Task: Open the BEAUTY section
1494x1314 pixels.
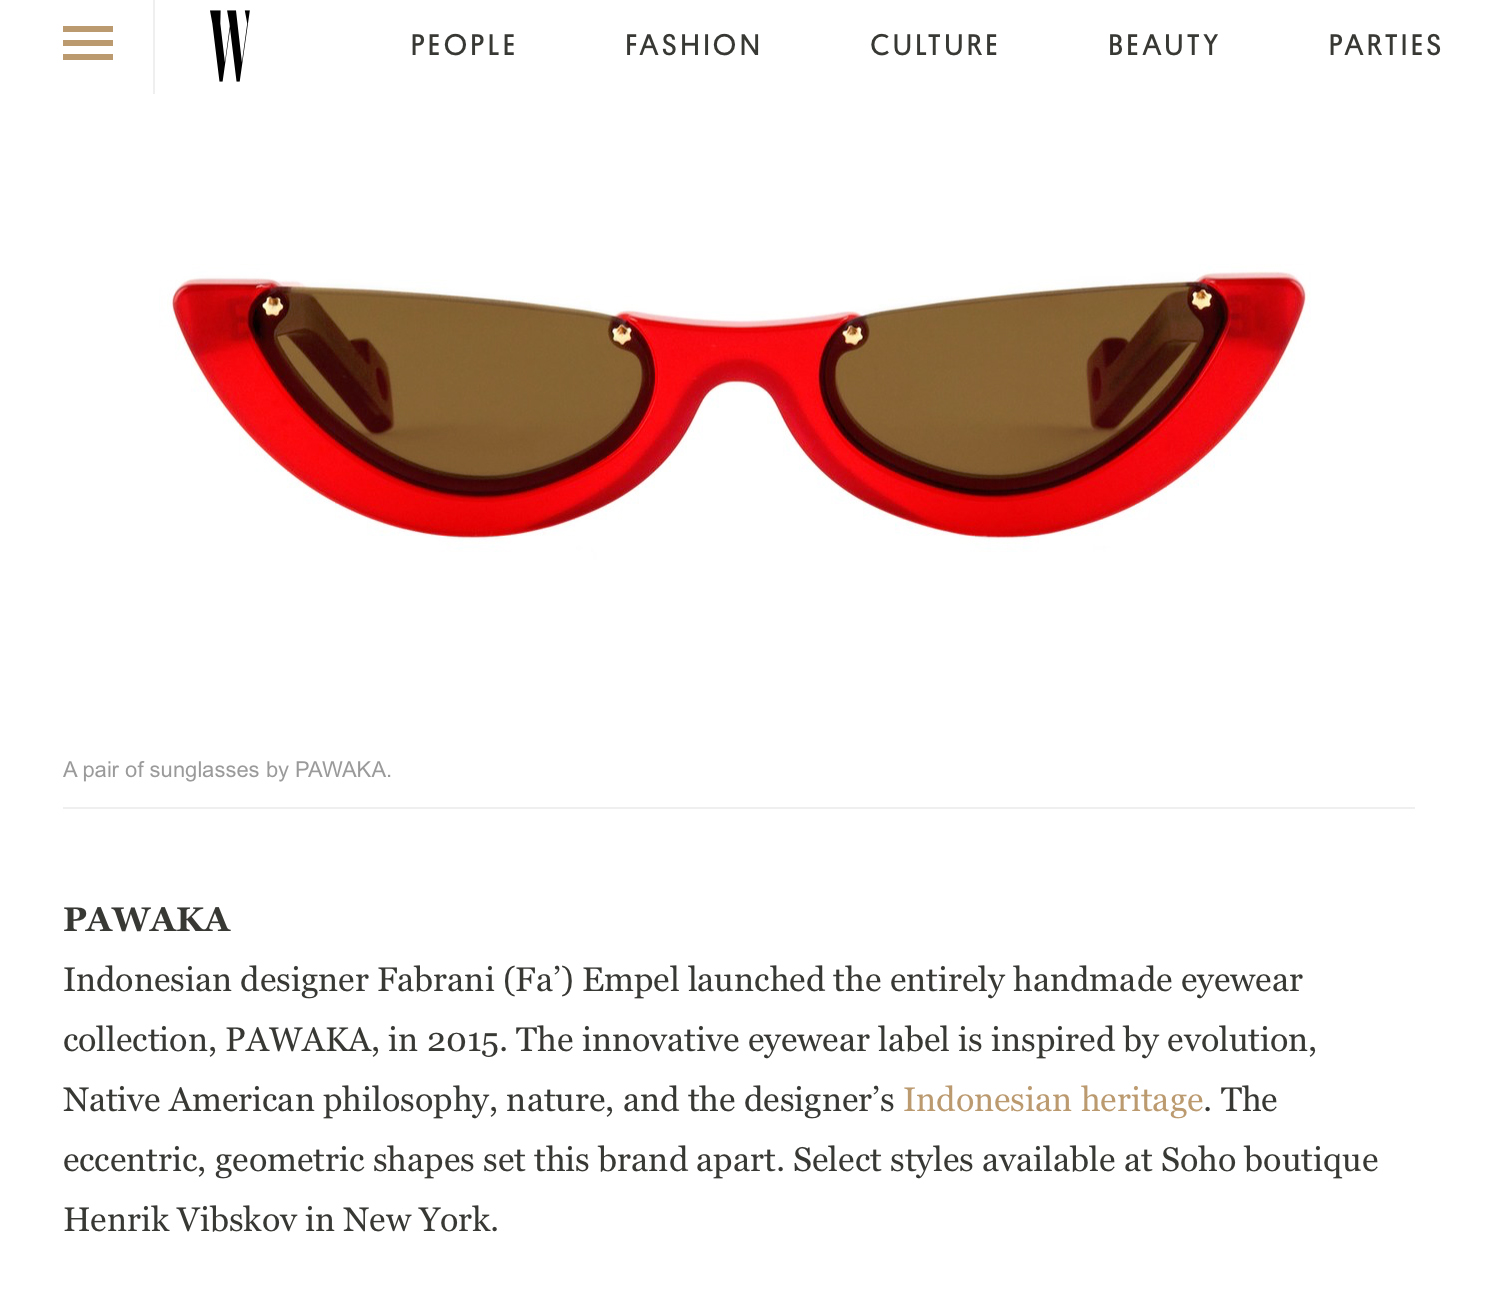Action: click(x=1164, y=45)
